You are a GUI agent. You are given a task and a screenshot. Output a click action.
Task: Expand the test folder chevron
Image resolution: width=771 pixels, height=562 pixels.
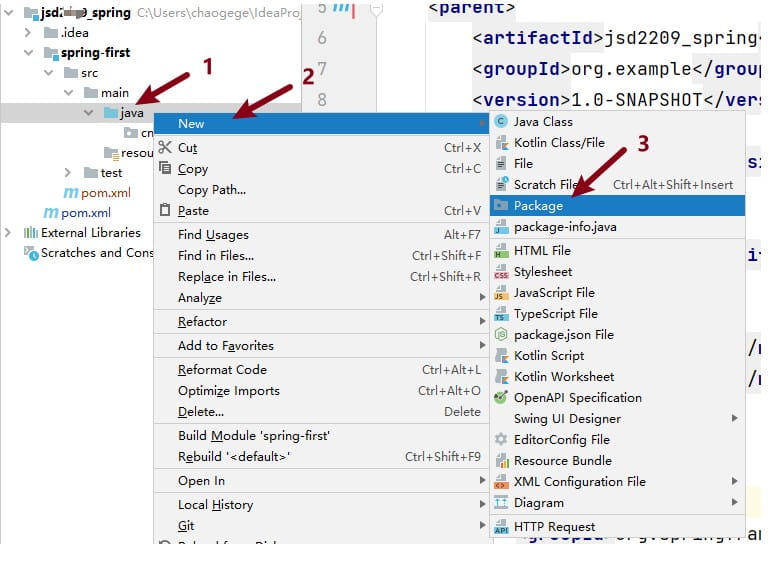pos(68,173)
